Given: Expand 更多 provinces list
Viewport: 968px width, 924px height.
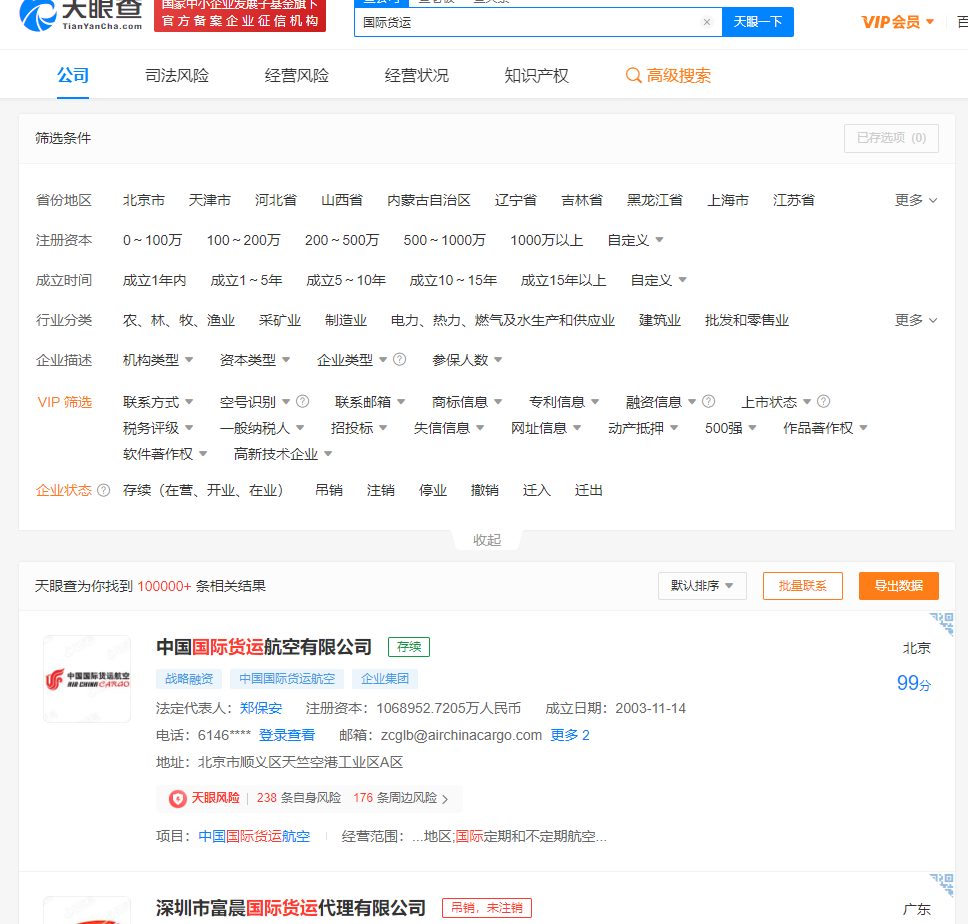Looking at the screenshot, I should point(916,200).
